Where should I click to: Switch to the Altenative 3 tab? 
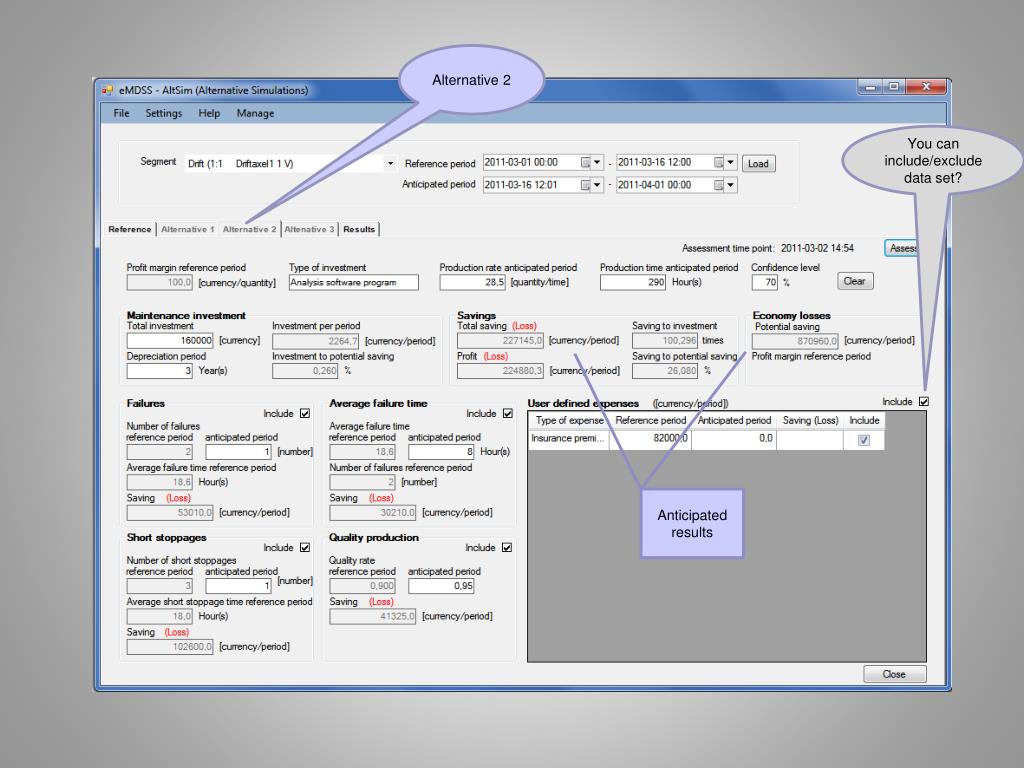tap(309, 229)
